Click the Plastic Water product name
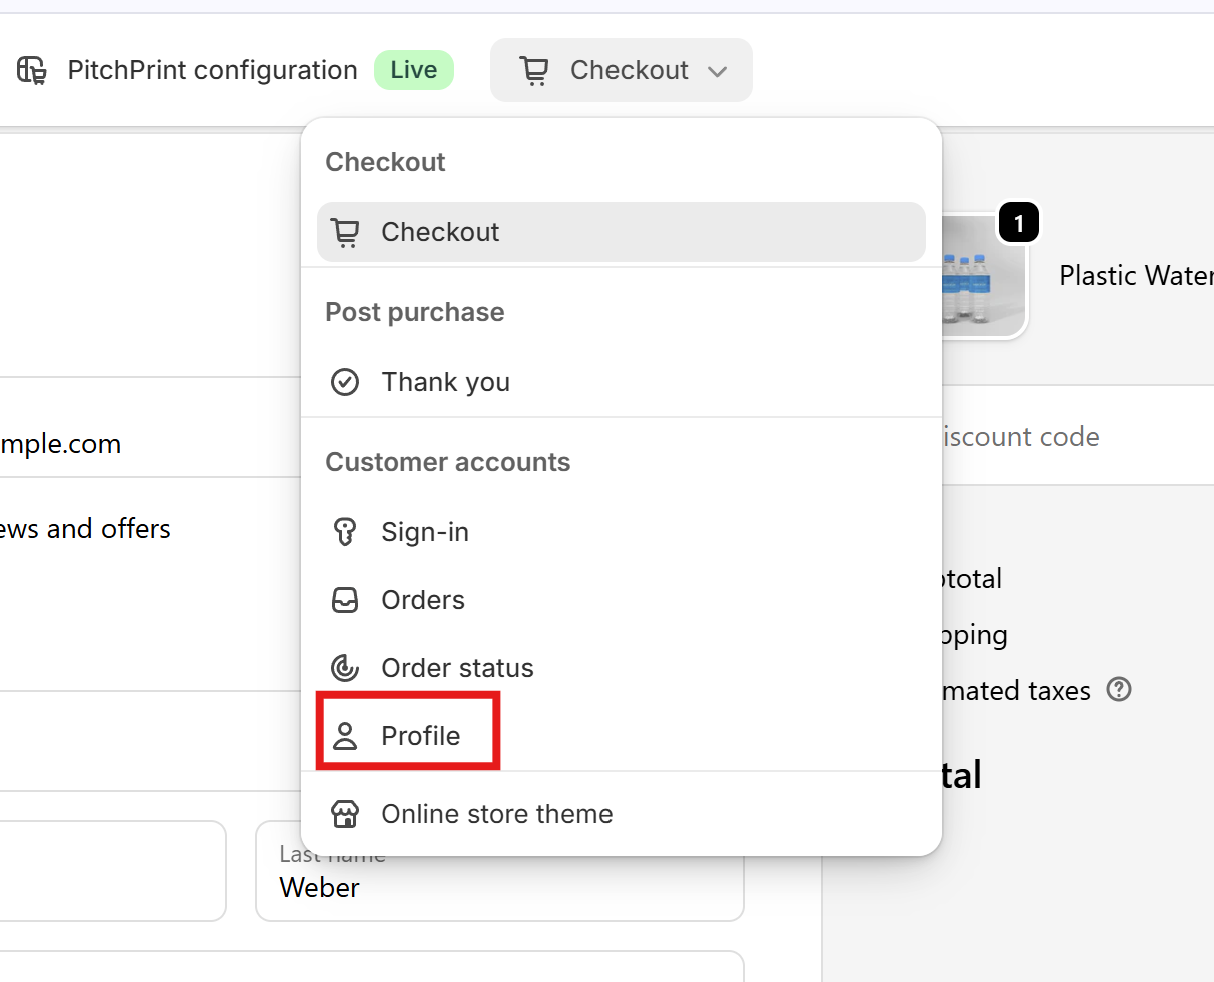1214x982 pixels. tap(1136, 276)
